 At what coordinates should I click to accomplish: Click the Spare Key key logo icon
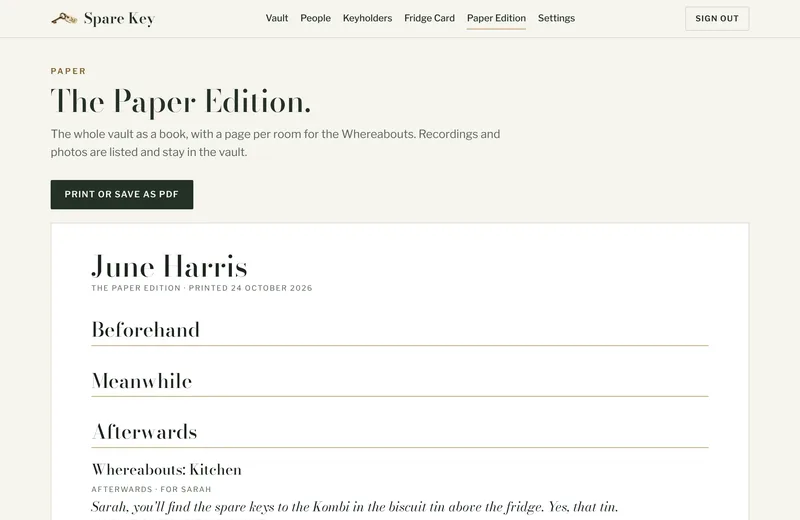64,18
